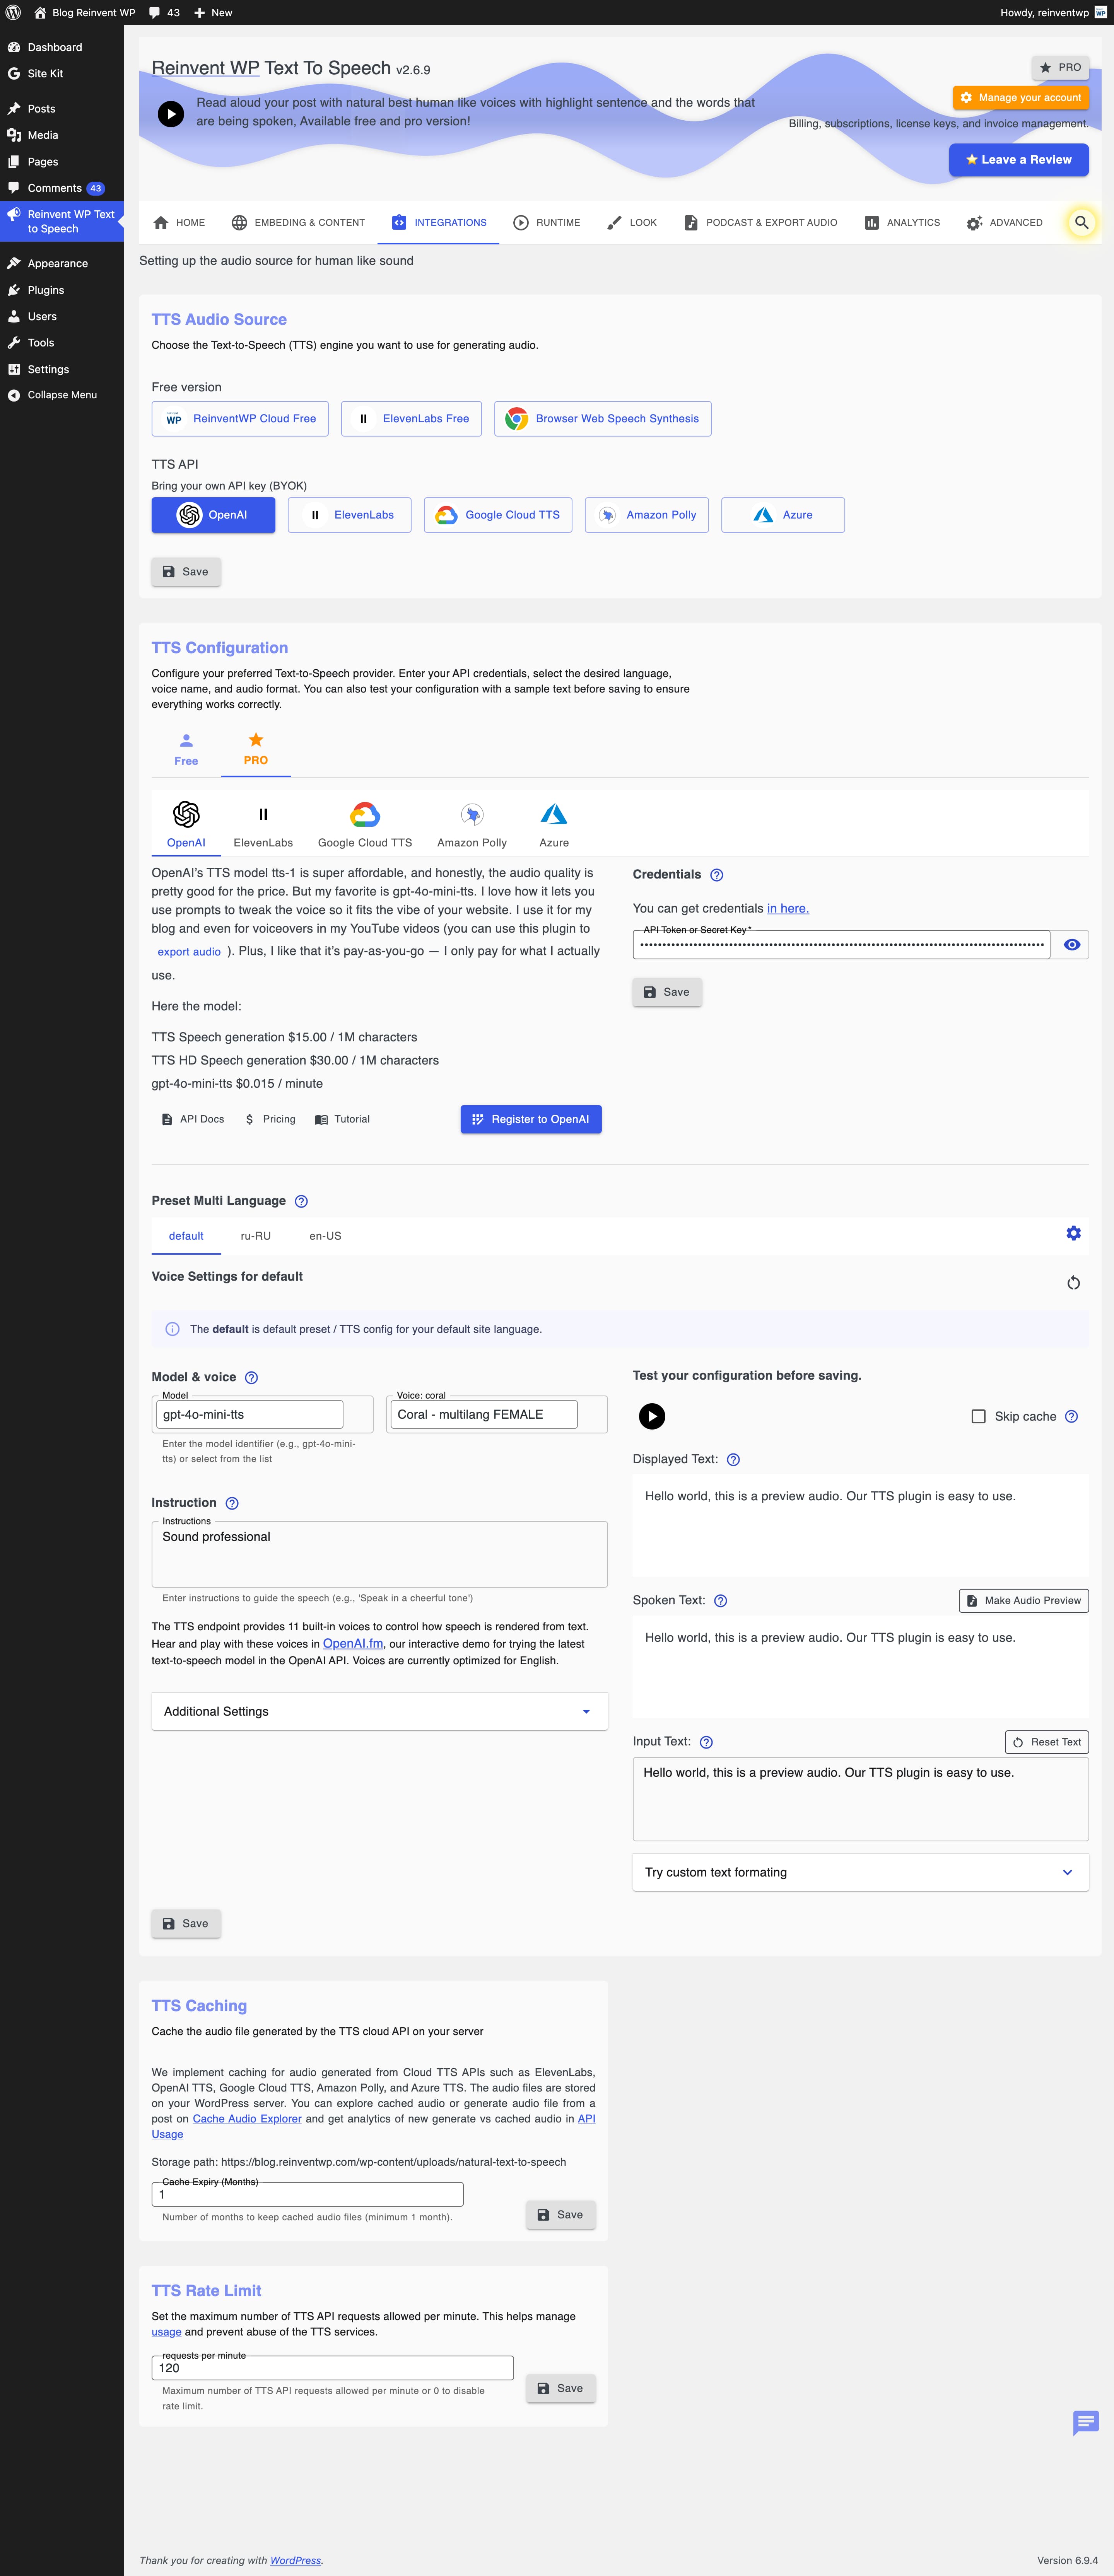
Task: Click the help icon next to Spoken Text
Action: [721, 1601]
